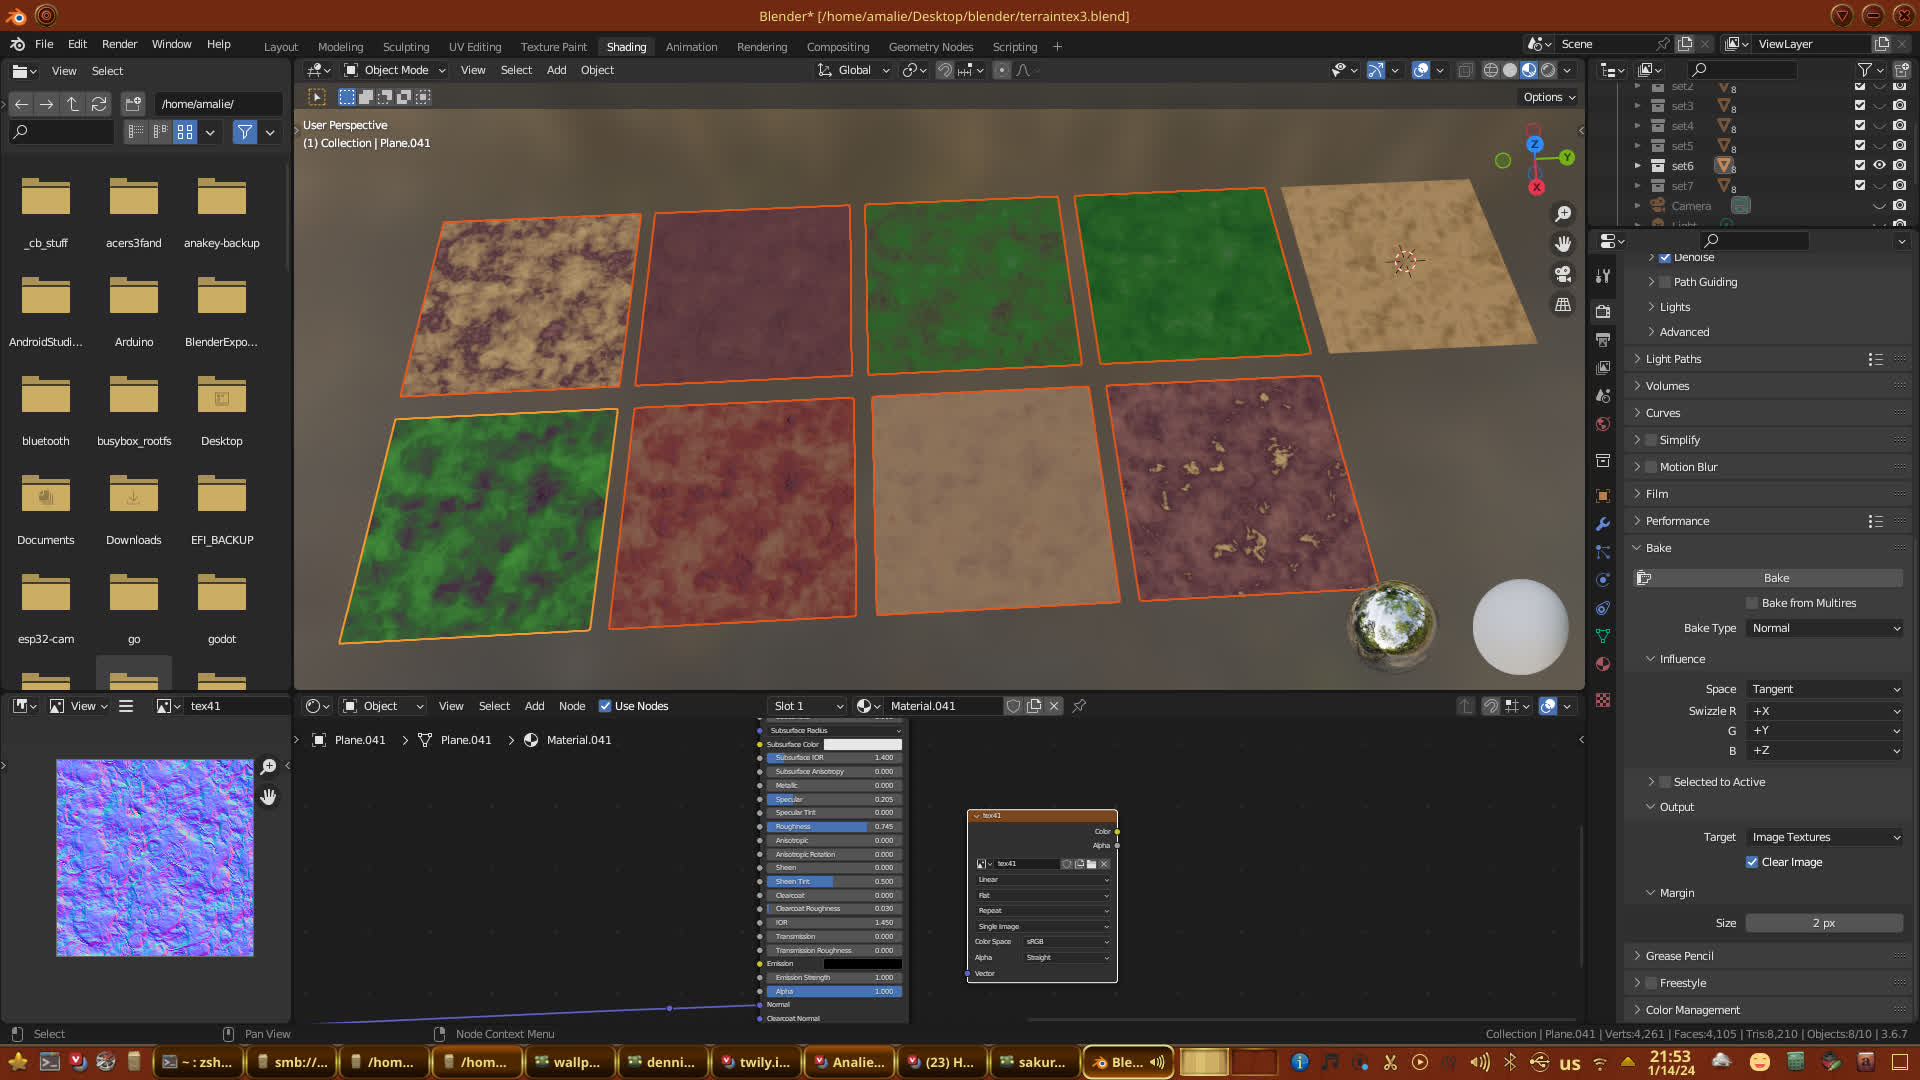Open the Bake Type Normal dropdown
Image resolution: width=1920 pixels, height=1080 pixels.
(x=1824, y=628)
